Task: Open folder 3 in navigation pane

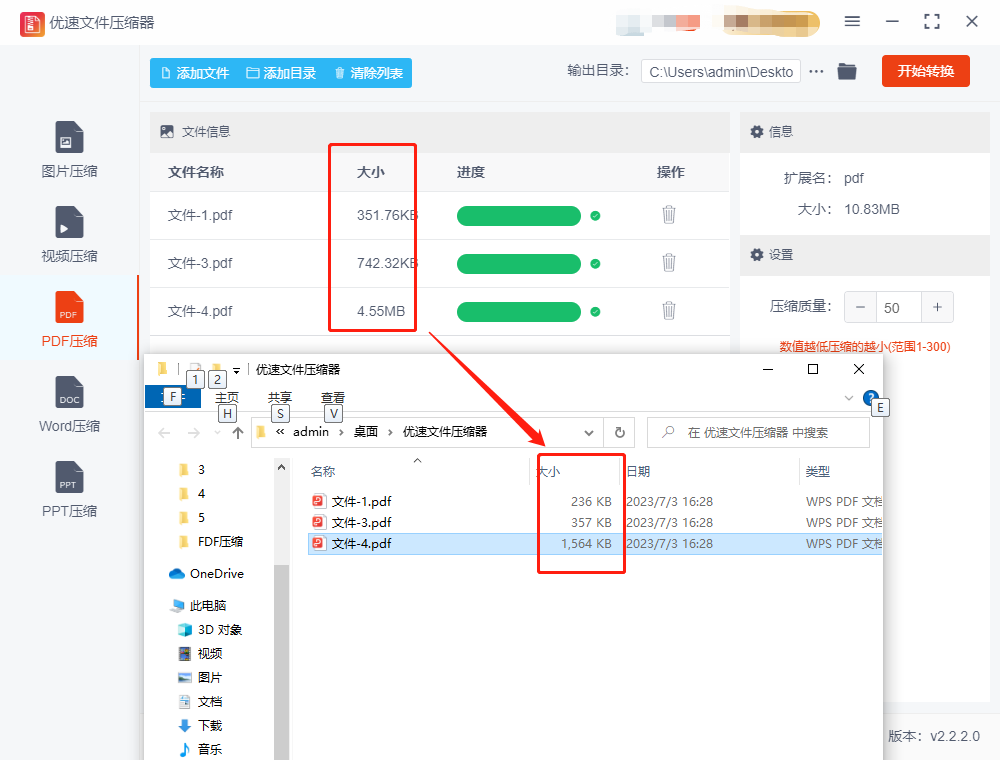Action: (x=191, y=470)
